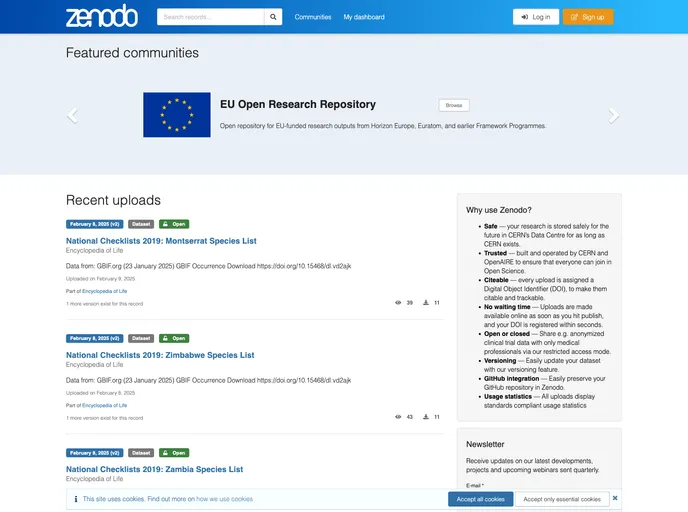Click the EU flag community image
The image size is (688, 512).
[x=176, y=114]
